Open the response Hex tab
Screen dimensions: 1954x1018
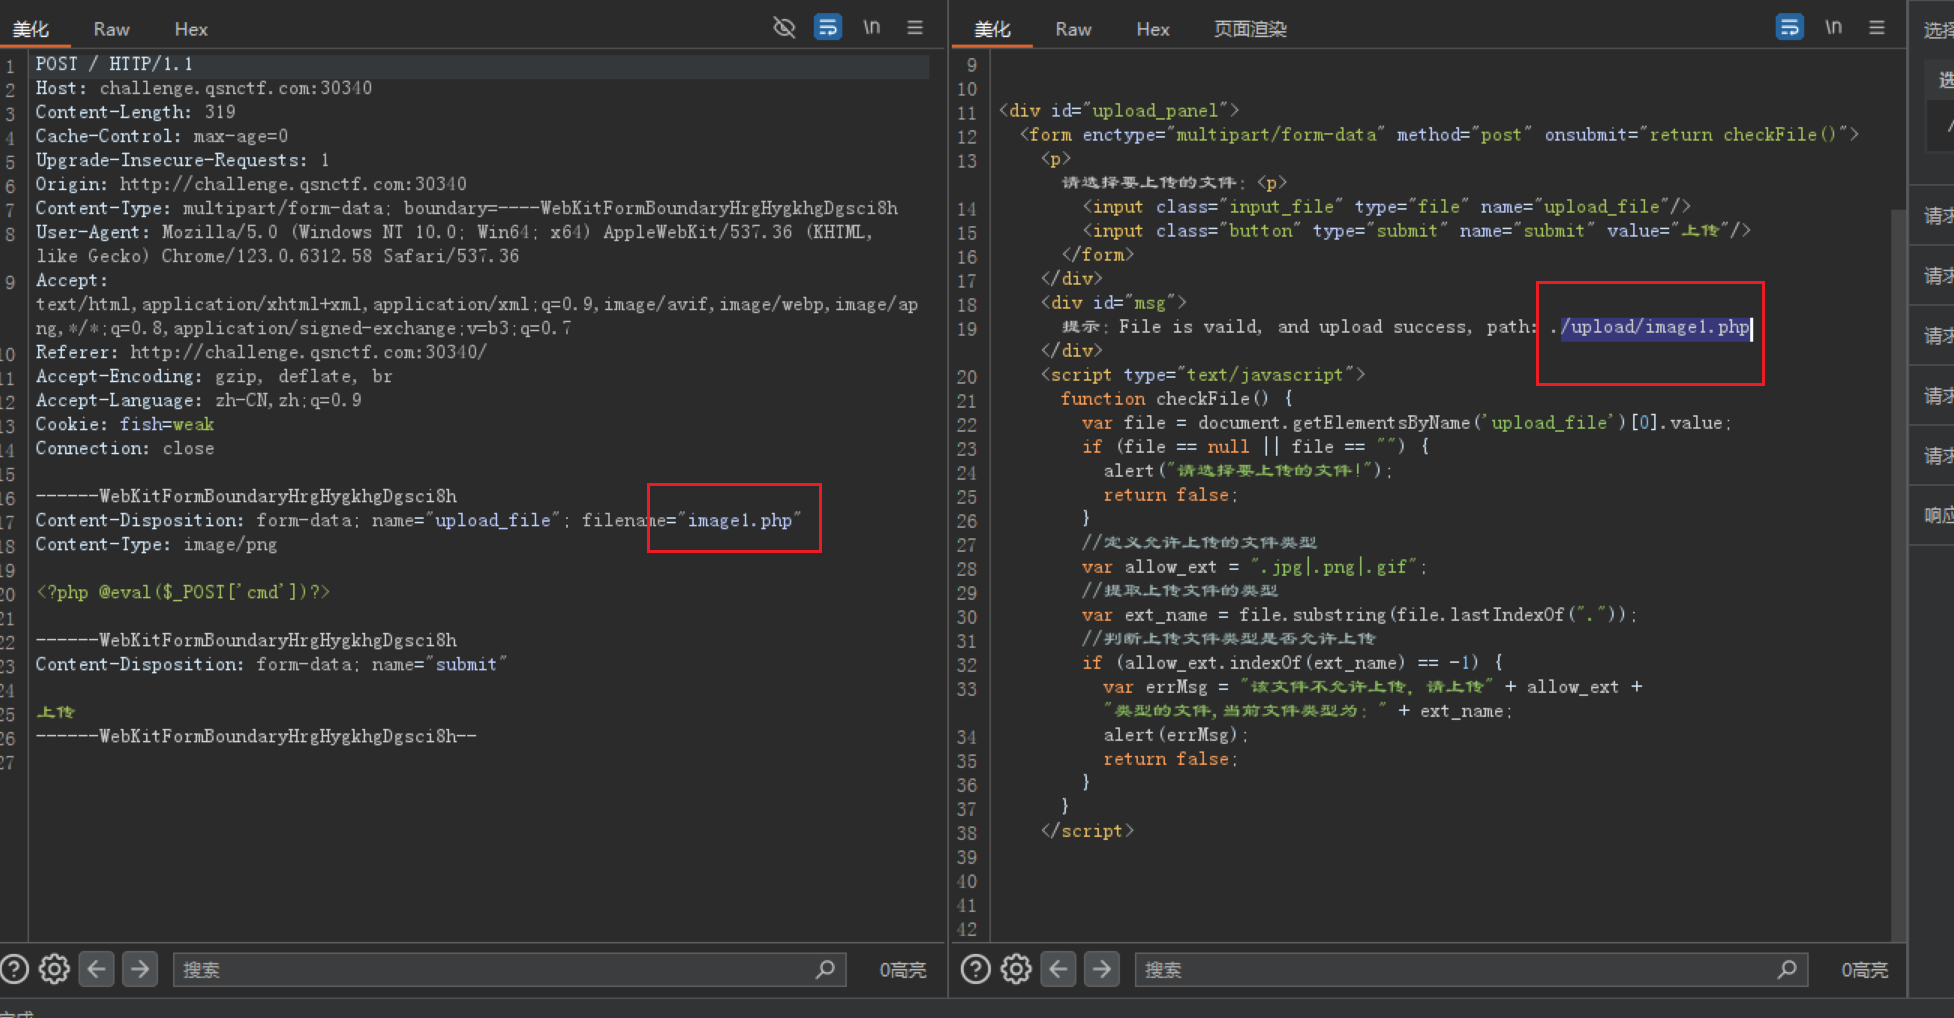coord(1153,29)
